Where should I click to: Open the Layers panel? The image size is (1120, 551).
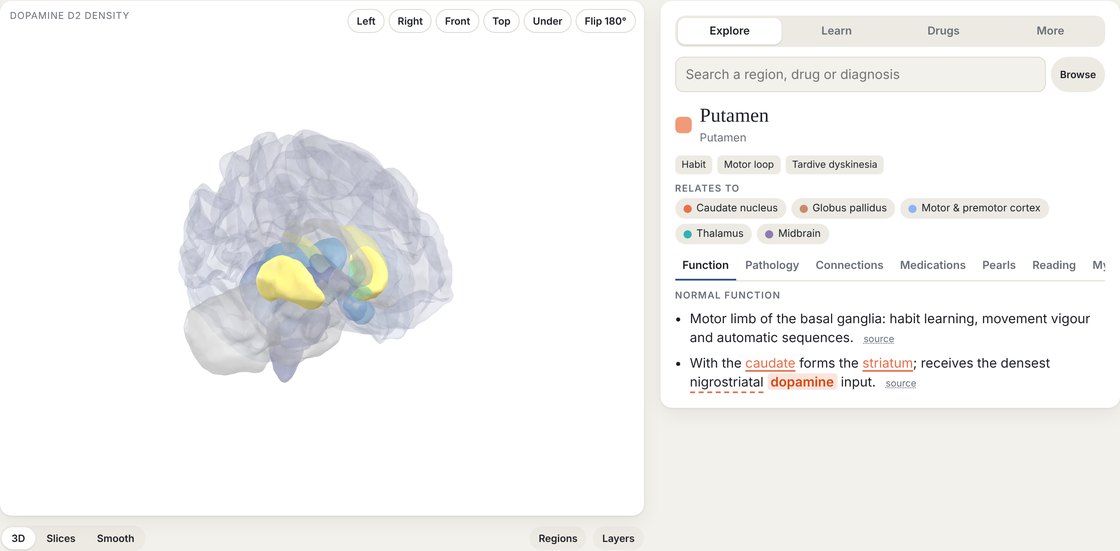tap(618, 538)
